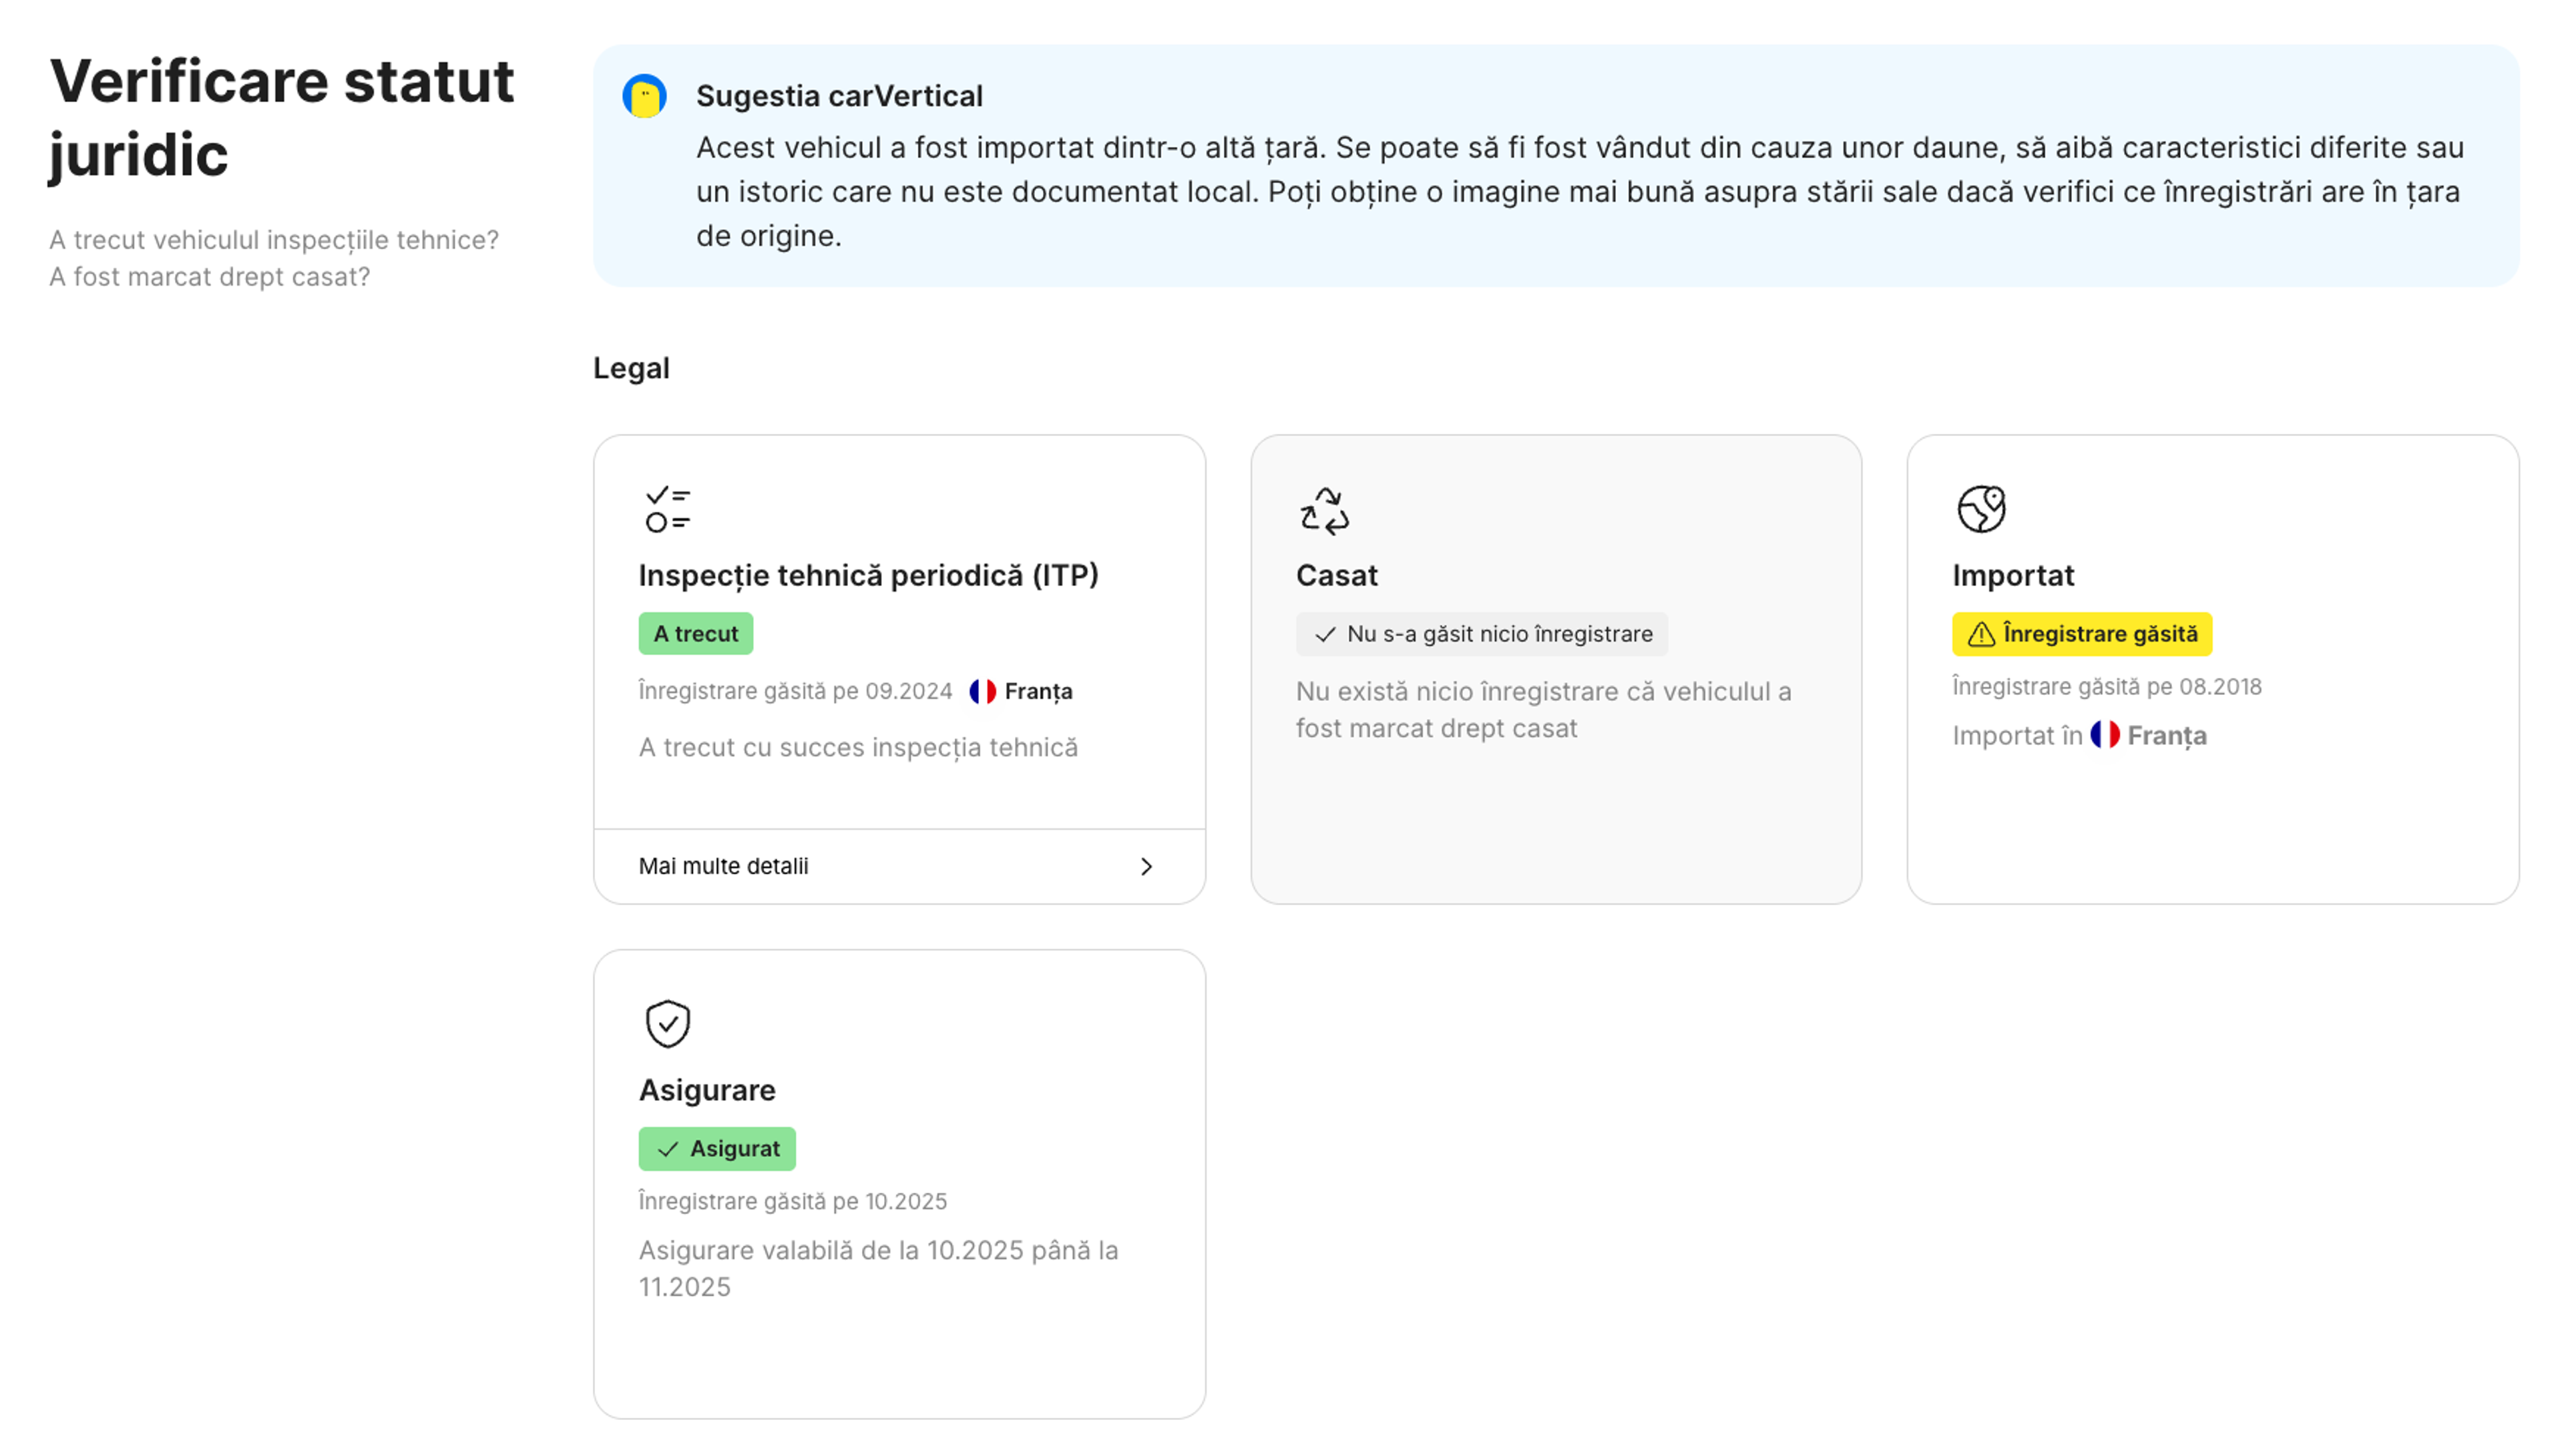Click the Casat recycle icon
Image resolution: width=2564 pixels, height=1456 pixels.
(1324, 510)
